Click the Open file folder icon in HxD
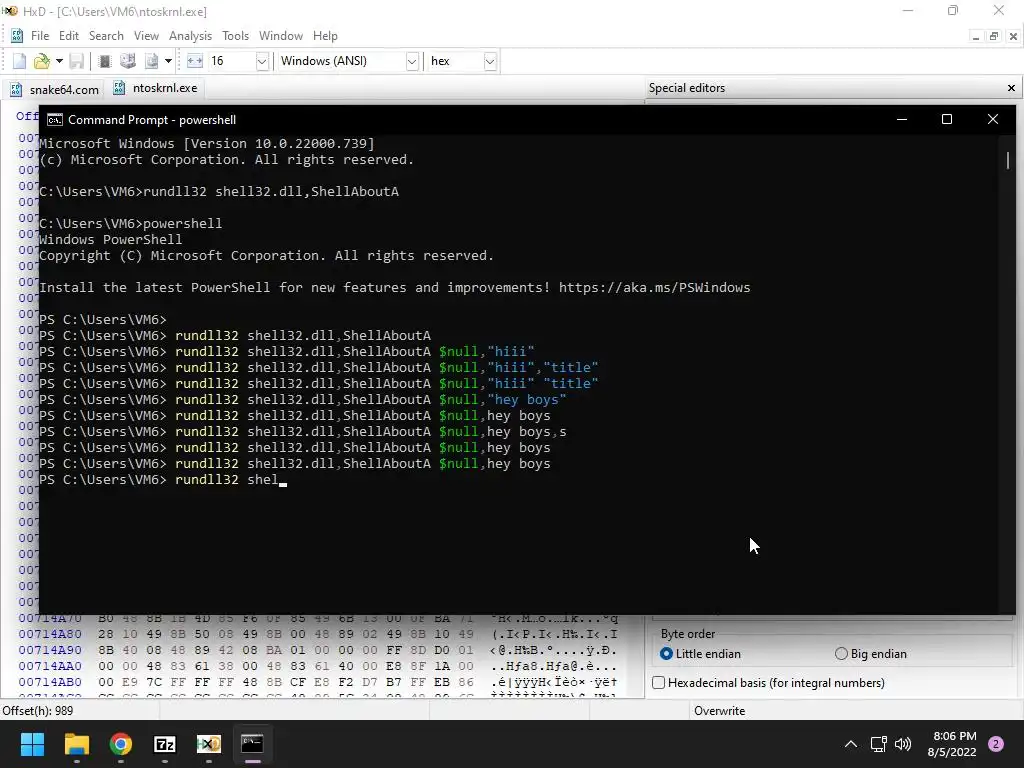This screenshot has width=1024, height=768. [x=42, y=61]
